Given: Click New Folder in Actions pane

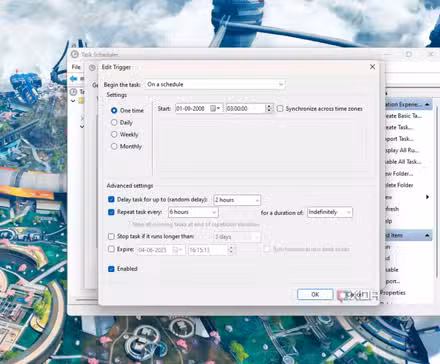Looking at the screenshot, I should [399, 174].
